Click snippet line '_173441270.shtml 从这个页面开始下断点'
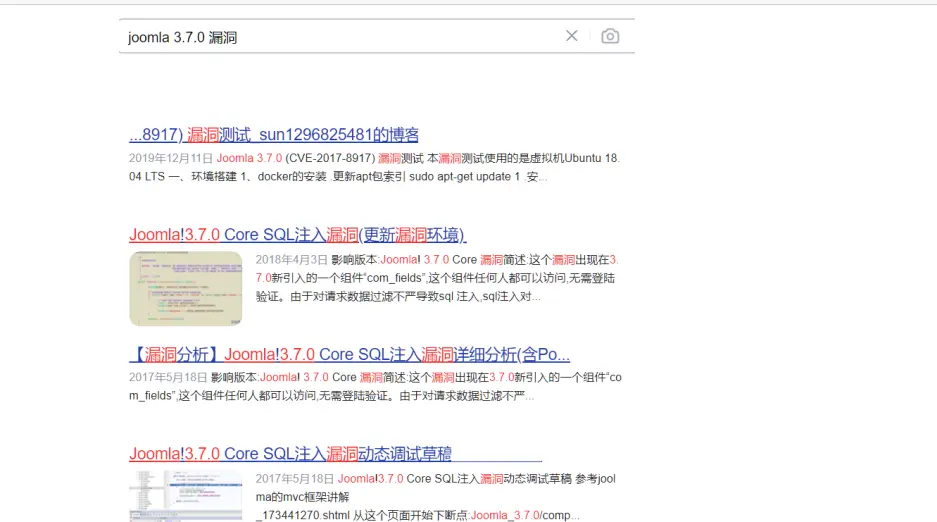 [418, 515]
